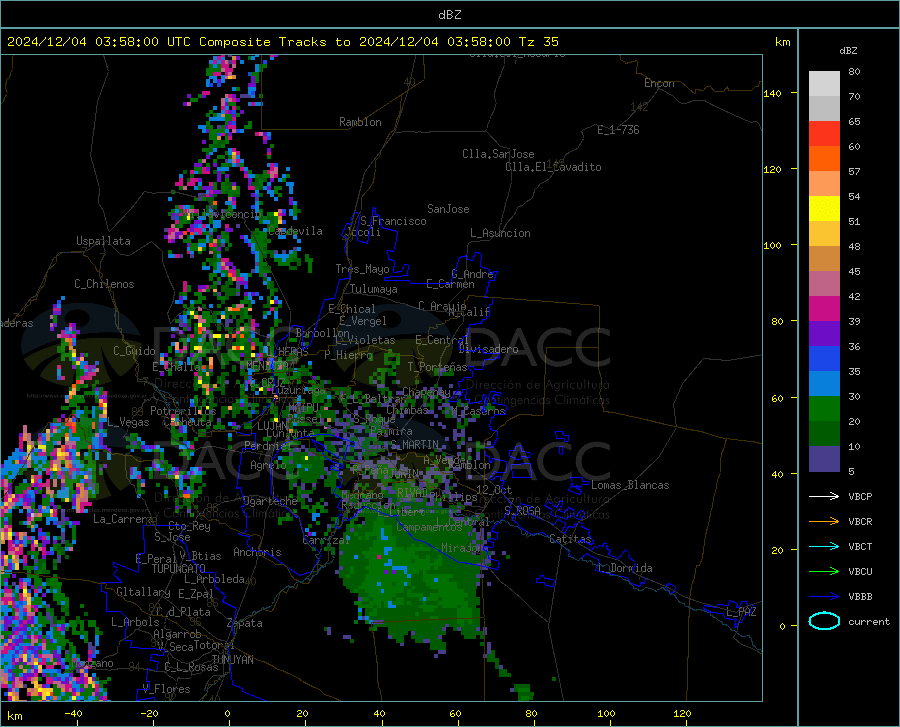
Task: Click the 80 dBZ legend value
Action: pyautogui.click(x=854, y=72)
